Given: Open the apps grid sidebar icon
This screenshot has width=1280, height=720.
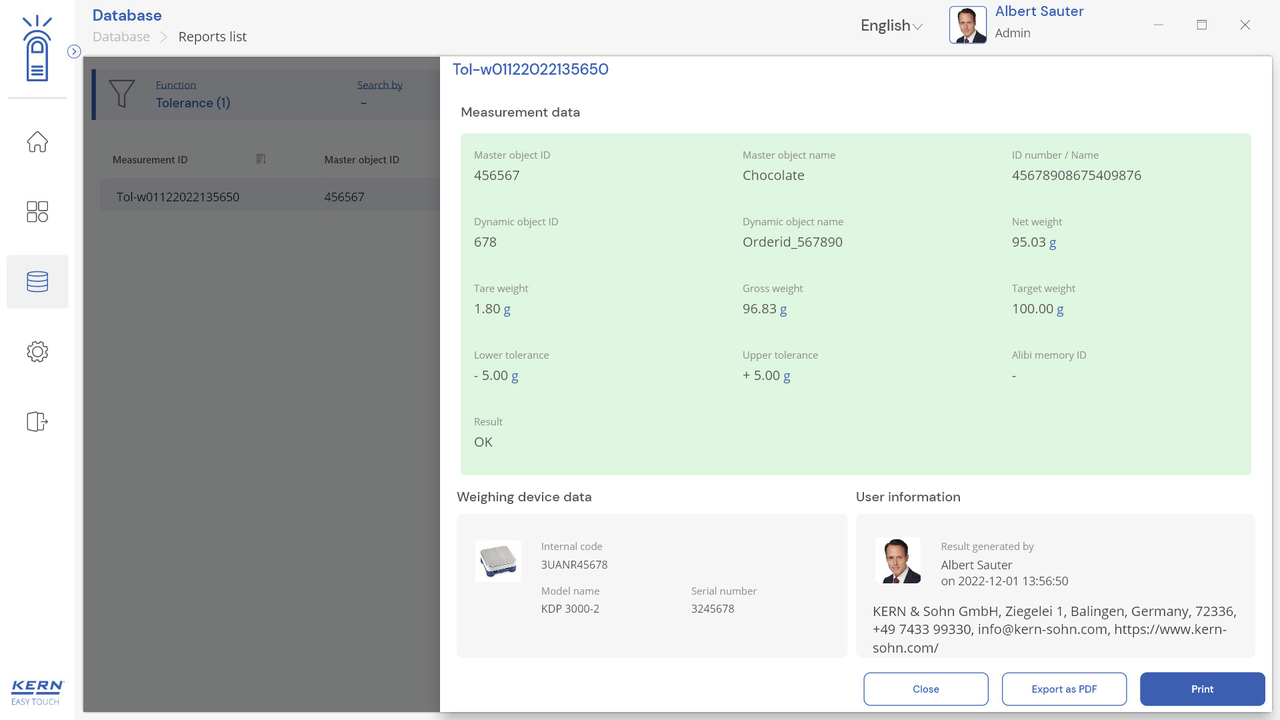Looking at the screenshot, I should (x=37, y=212).
